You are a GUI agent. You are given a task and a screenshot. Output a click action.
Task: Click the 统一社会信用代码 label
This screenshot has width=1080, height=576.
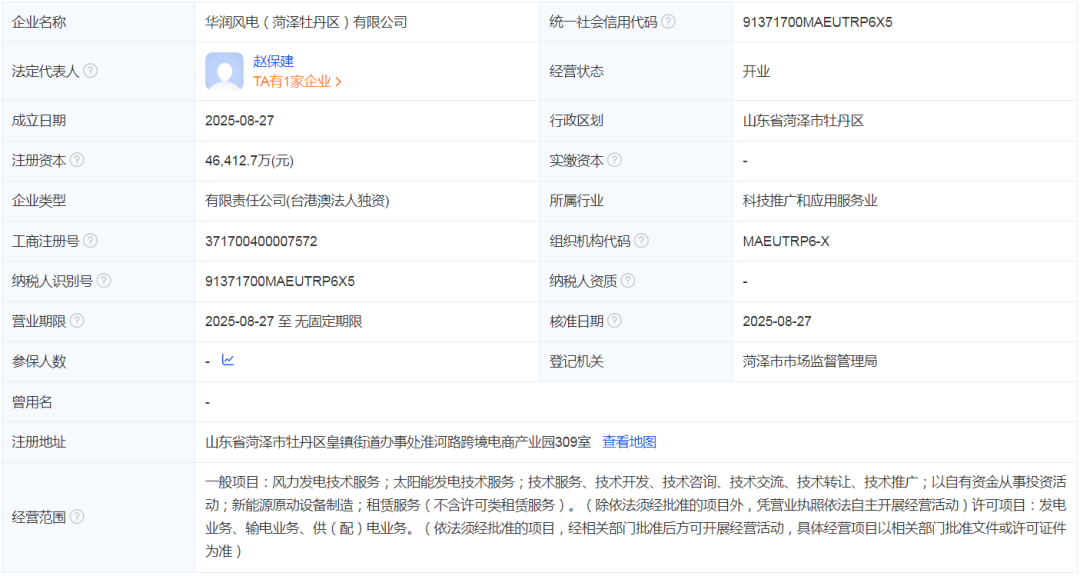[603, 22]
